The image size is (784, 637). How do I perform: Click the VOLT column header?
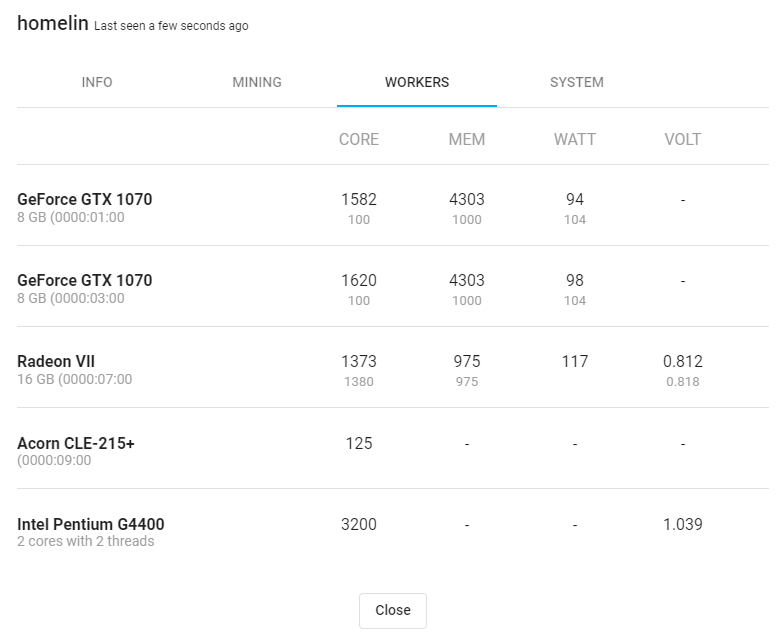pos(682,140)
